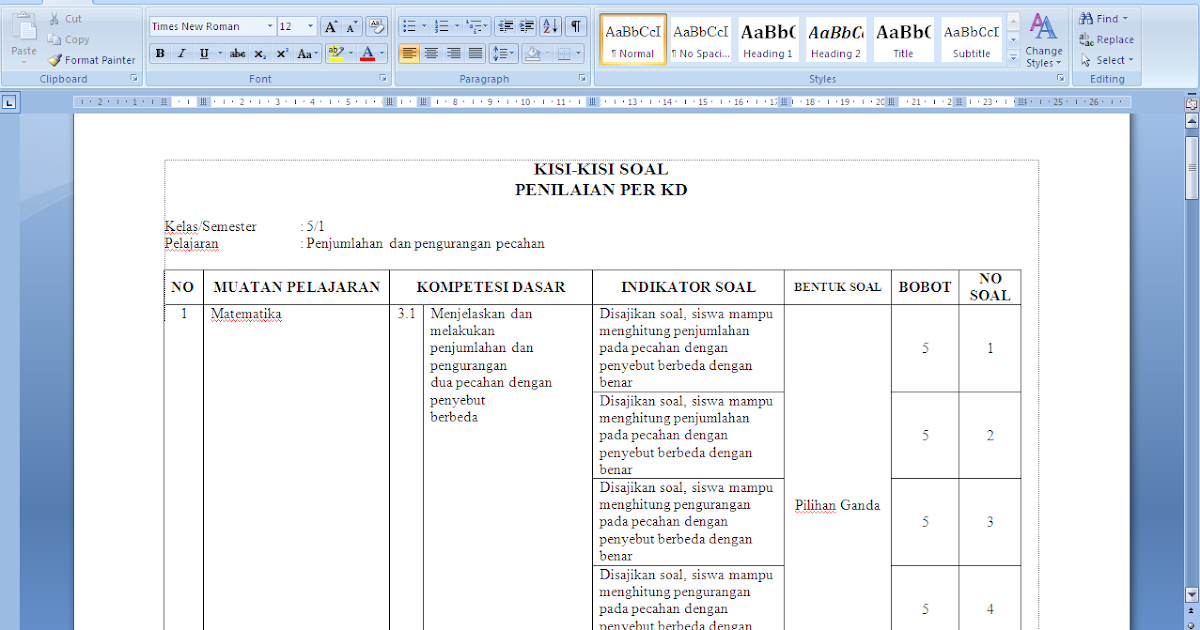Open the Change Styles menu
The image size is (1200, 630).
coord(1044,41)
